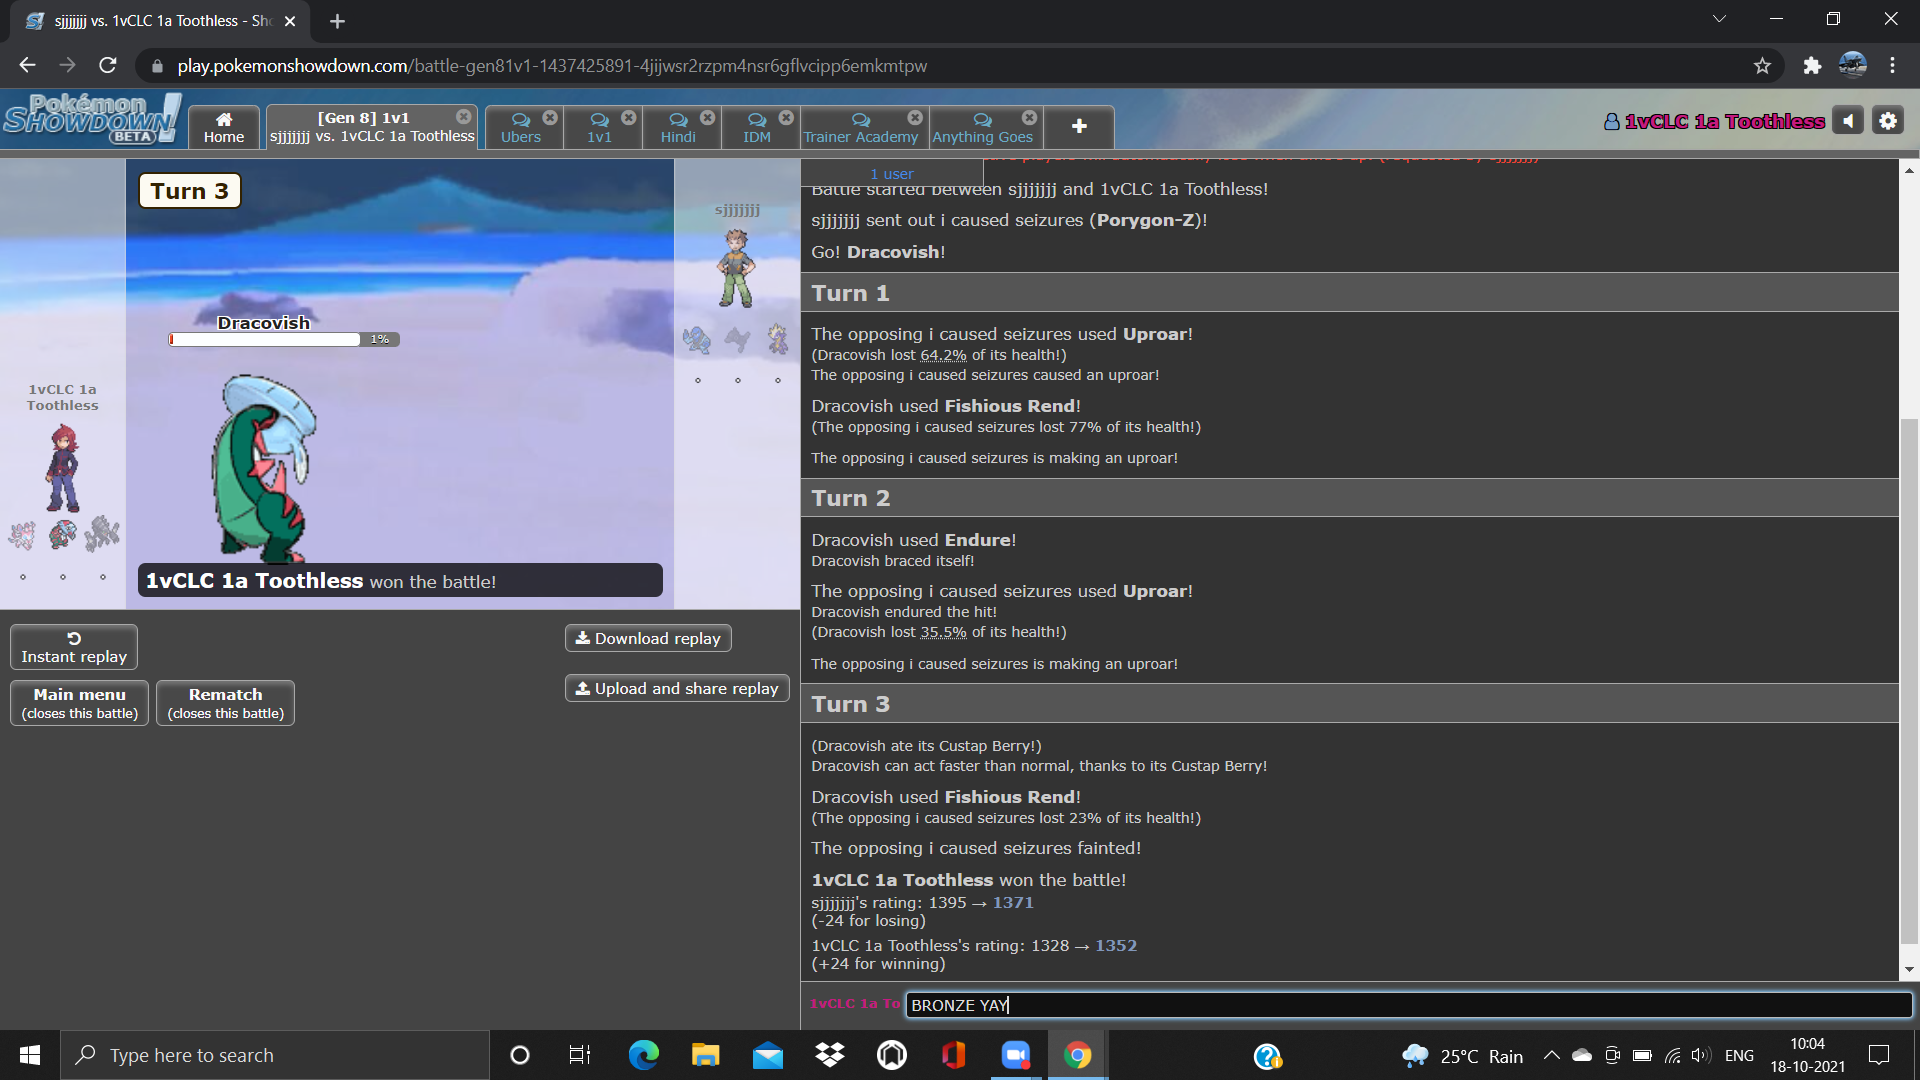Click Dracovish's 1% health bar
The height and width of the screenshot is (1080, 1920).
tap(284, 339)
